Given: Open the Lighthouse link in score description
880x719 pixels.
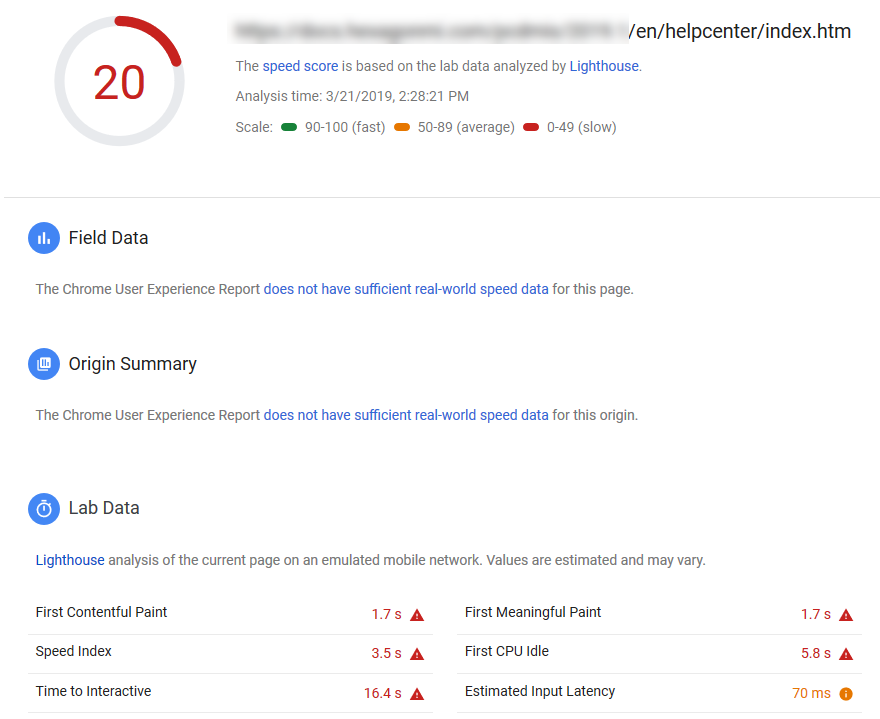Looking at the screenshot, I should [604, 66].
